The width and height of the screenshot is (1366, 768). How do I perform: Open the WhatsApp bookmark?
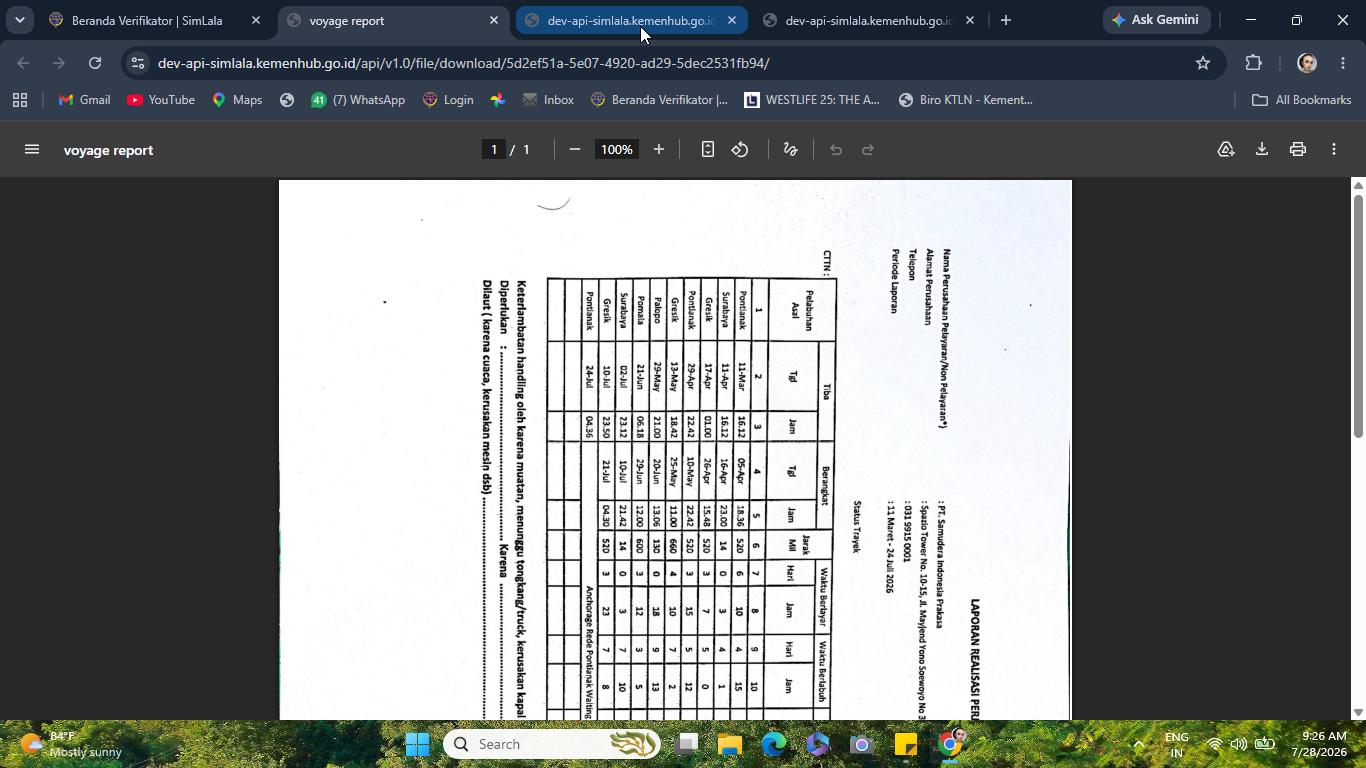coord(358,100)
